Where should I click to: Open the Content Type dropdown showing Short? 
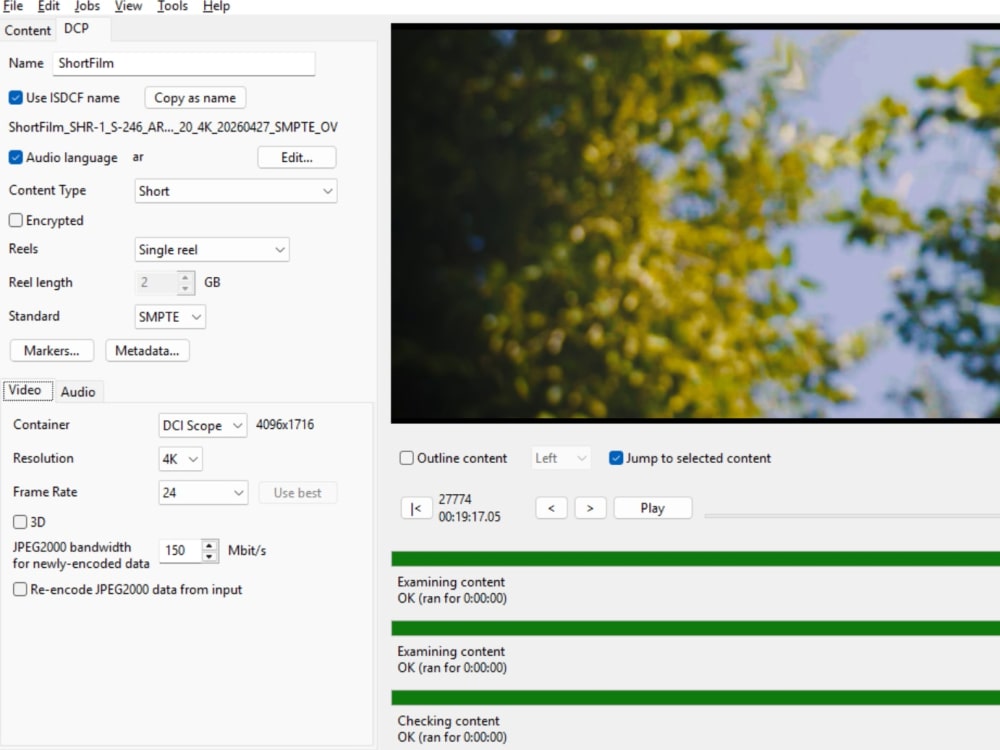(x=235, y=191)
